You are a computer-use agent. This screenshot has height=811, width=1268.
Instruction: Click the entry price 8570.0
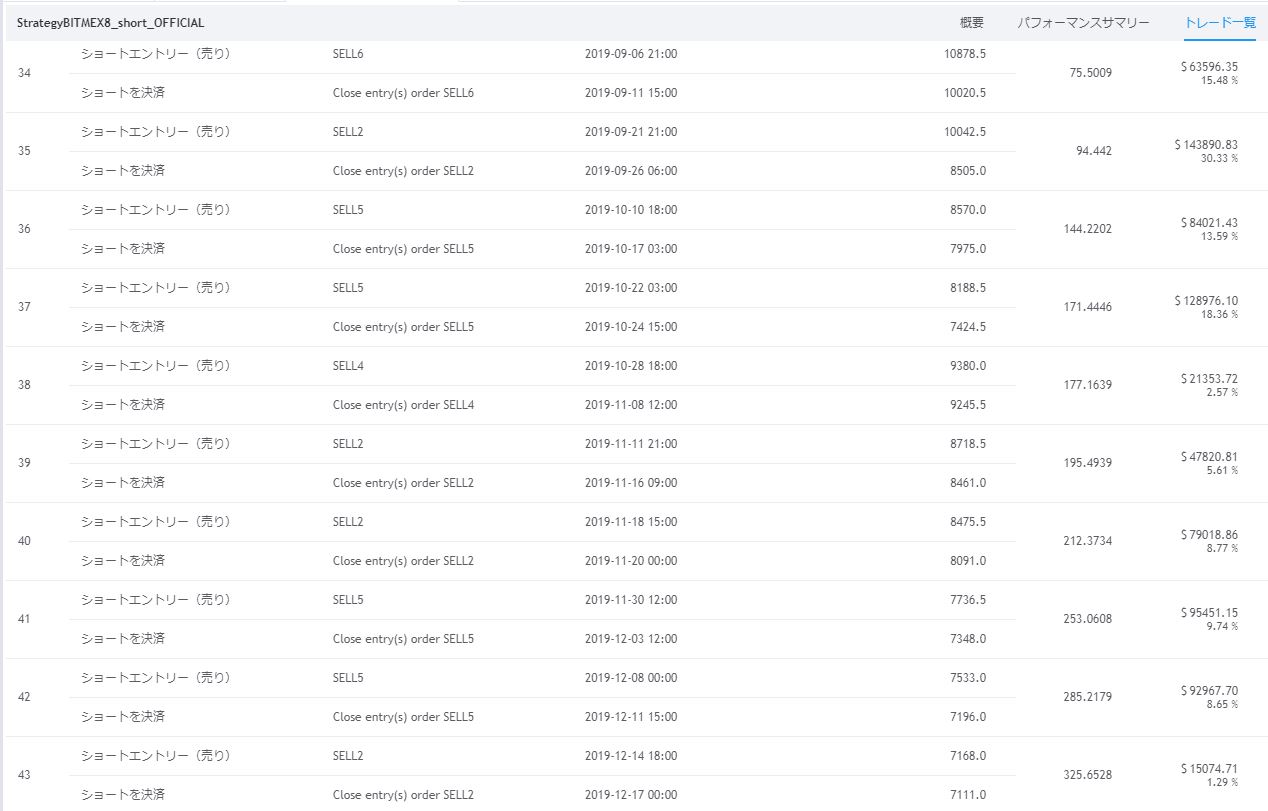(965, 210)
